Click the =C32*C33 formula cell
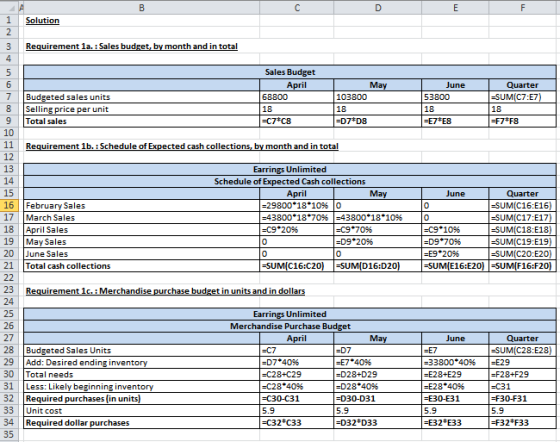Image resolution: width=560 pixels, height=442 pixels. pos(297,423)
